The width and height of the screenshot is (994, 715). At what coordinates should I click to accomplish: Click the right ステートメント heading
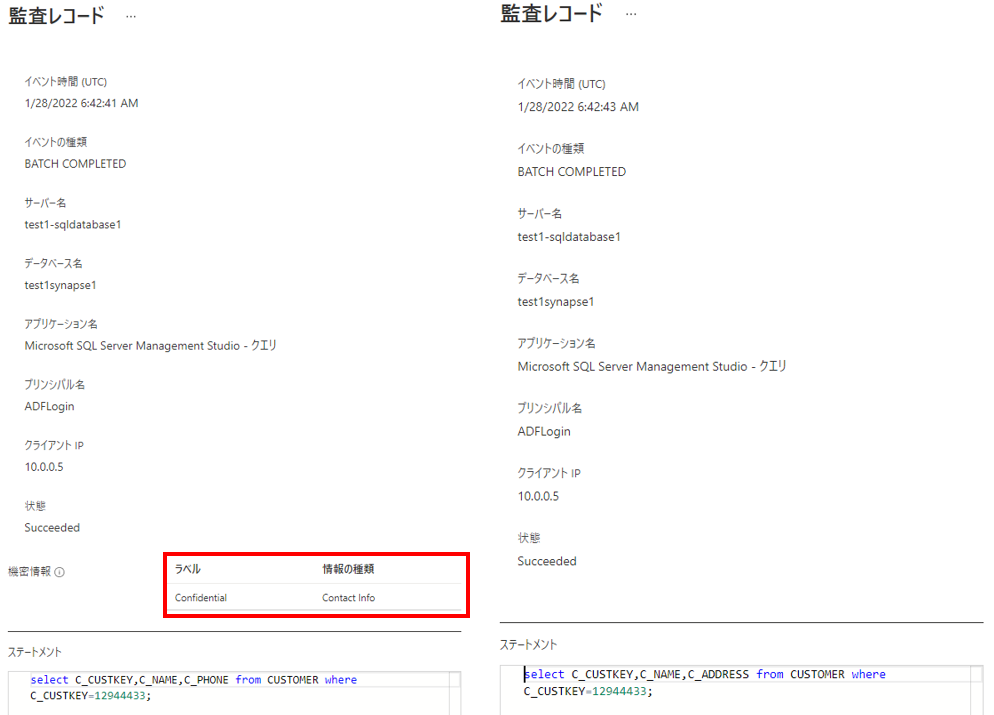pyautogui.click(x=529, y=645)
